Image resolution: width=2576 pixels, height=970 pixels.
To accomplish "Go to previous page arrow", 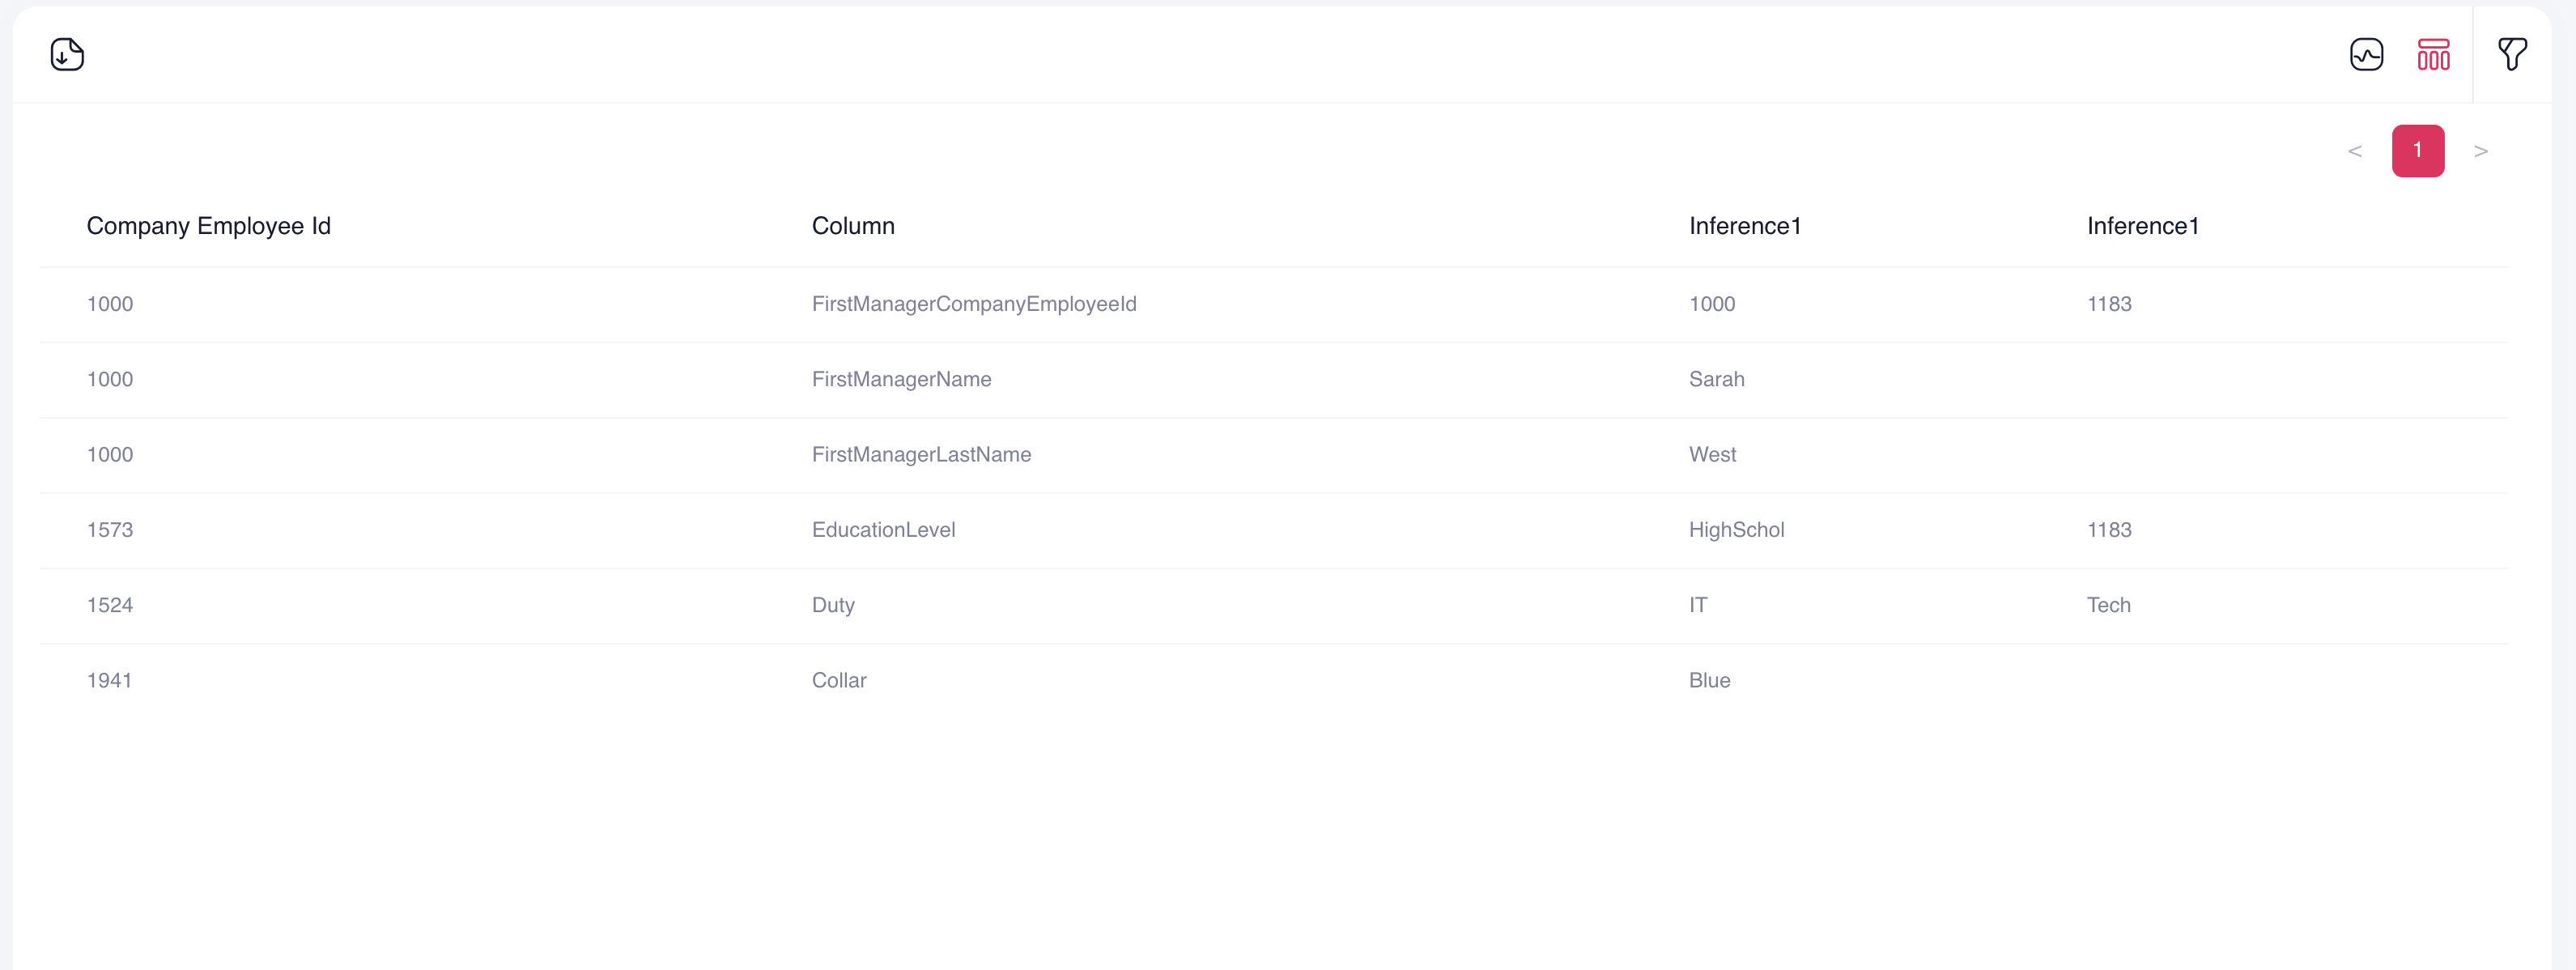I will (2354, 151).
